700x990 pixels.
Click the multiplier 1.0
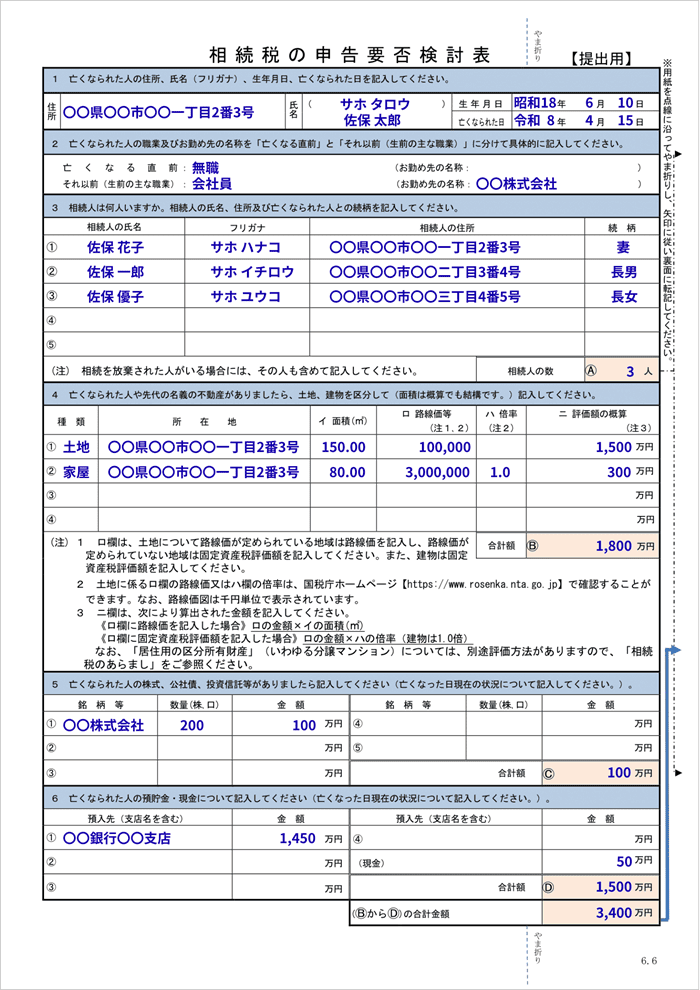(501, 472)
